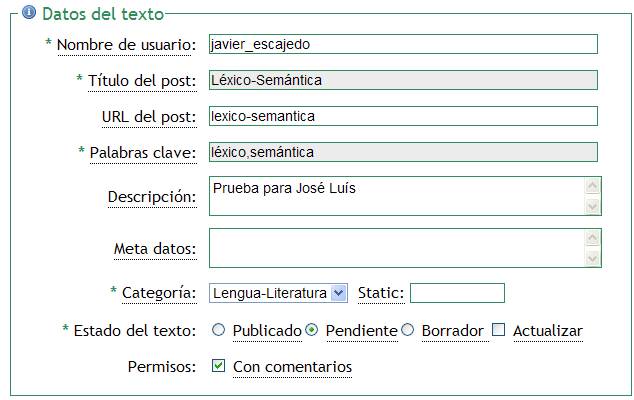The image size is (634, 400).
Task: Click into the Nombre de usuario field
Action: (403, 44)
